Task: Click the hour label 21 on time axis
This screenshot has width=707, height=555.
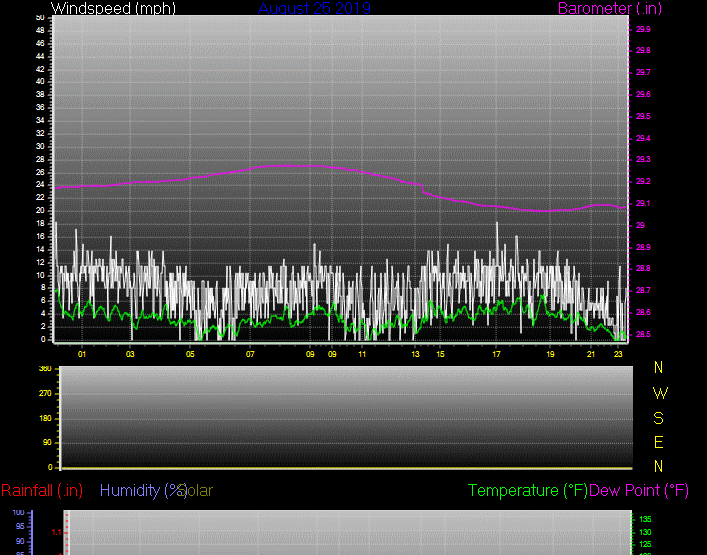Action: (591, 354)
